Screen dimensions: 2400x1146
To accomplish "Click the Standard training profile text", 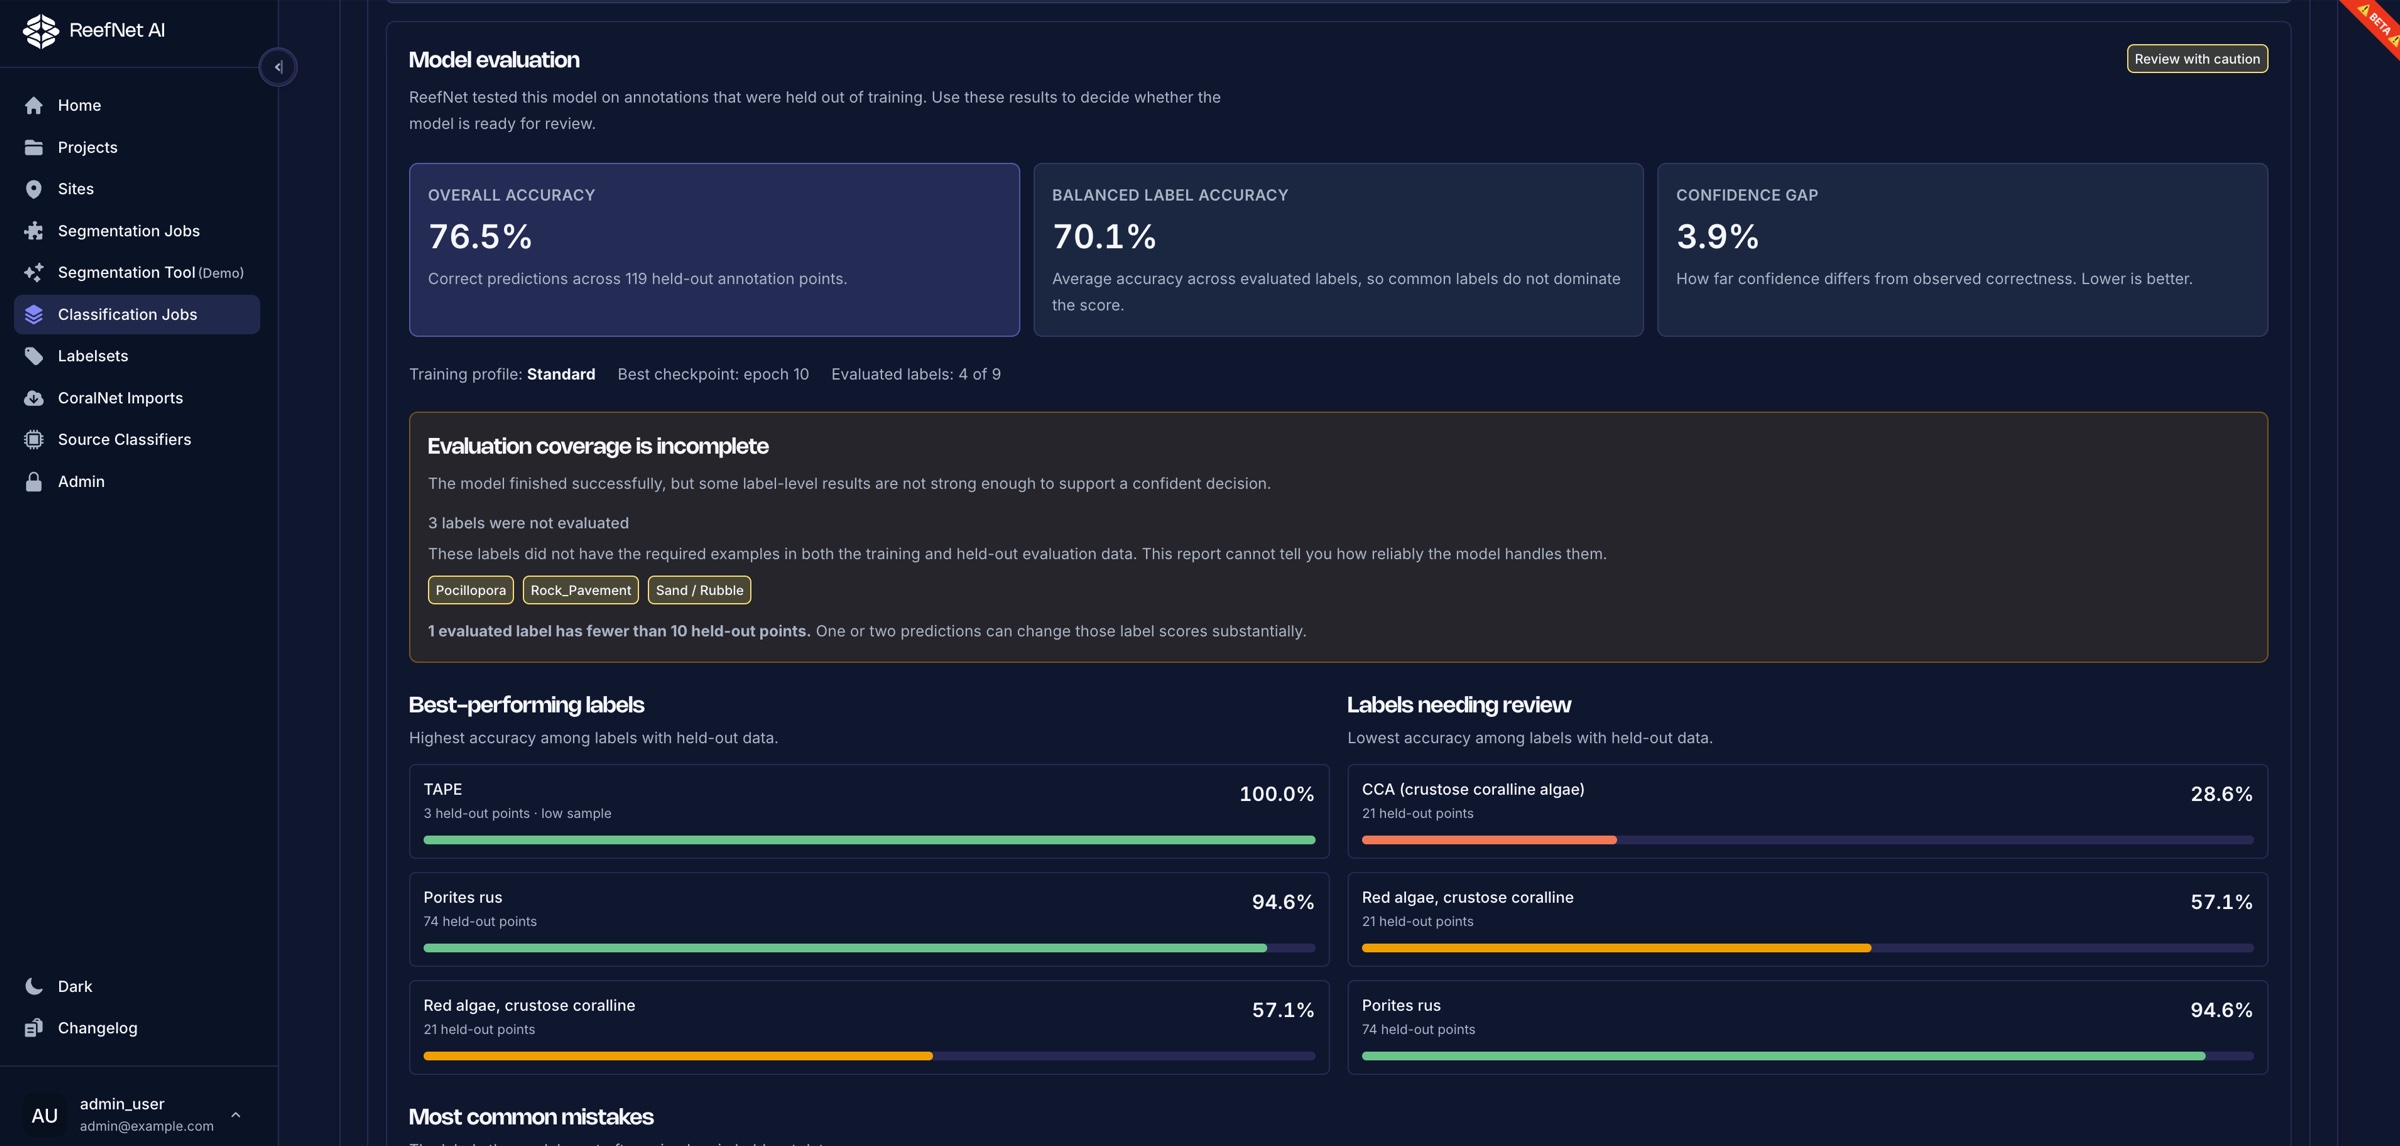I will [x=561, y=374].
